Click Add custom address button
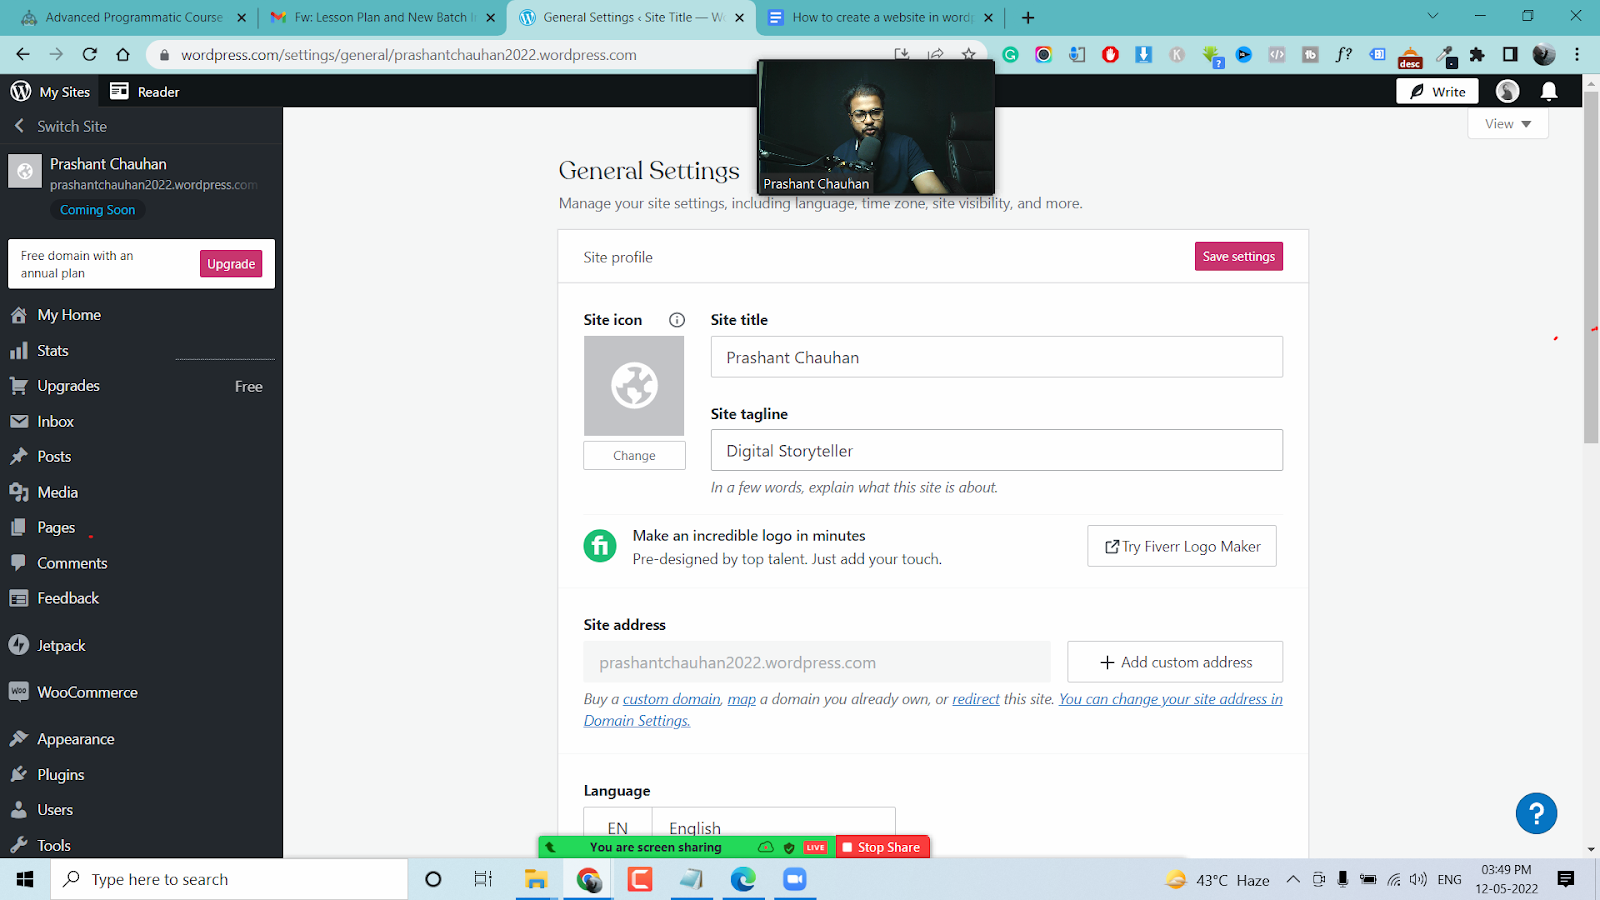The height and width of the screenshot is (900, 1600). (x=1175, y=662)
